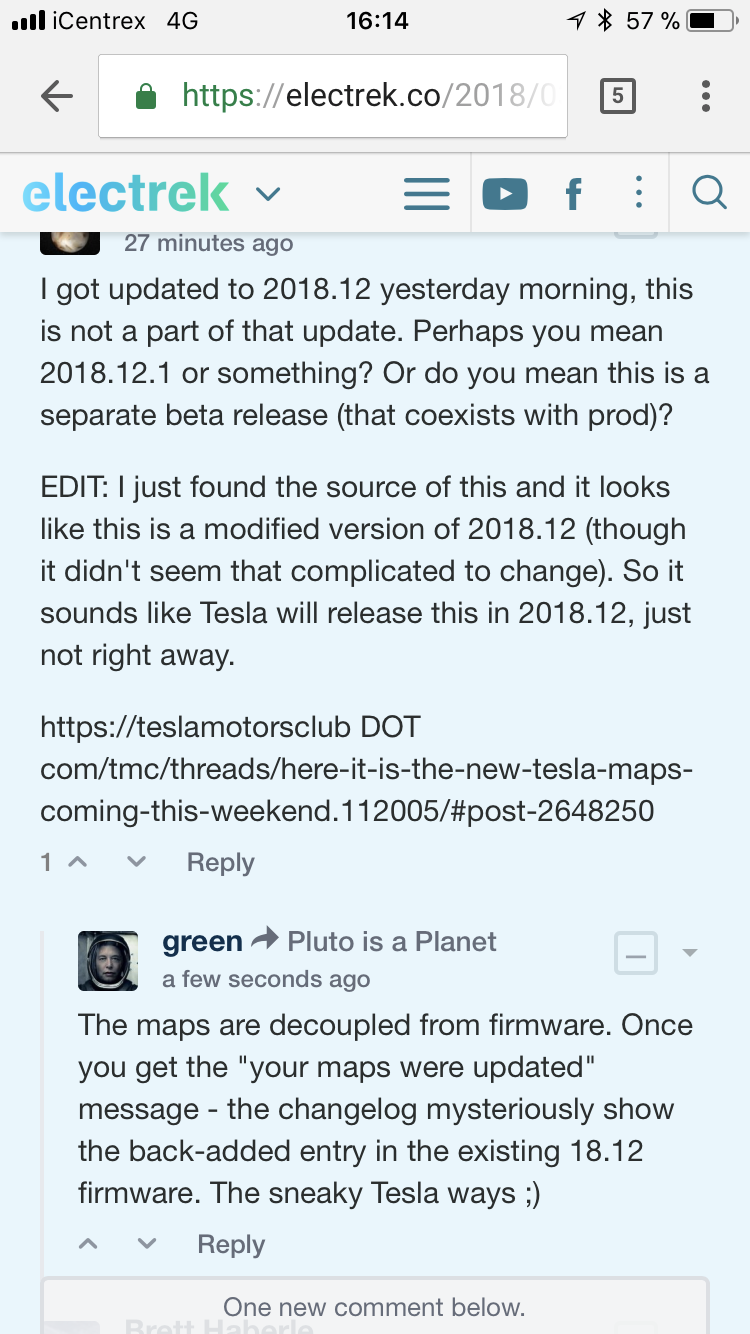Tap the electrek.co address bar
Image resolution: width=750 pixels, height=1334 pixels.
[333, 96]
